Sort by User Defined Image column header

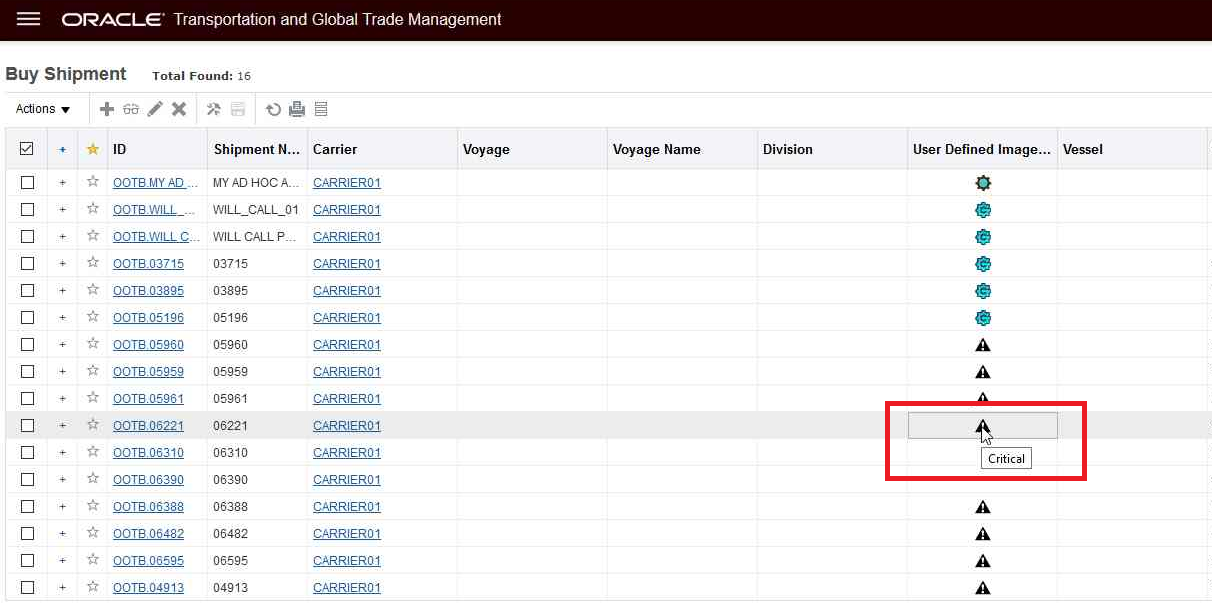pos(982,149)
